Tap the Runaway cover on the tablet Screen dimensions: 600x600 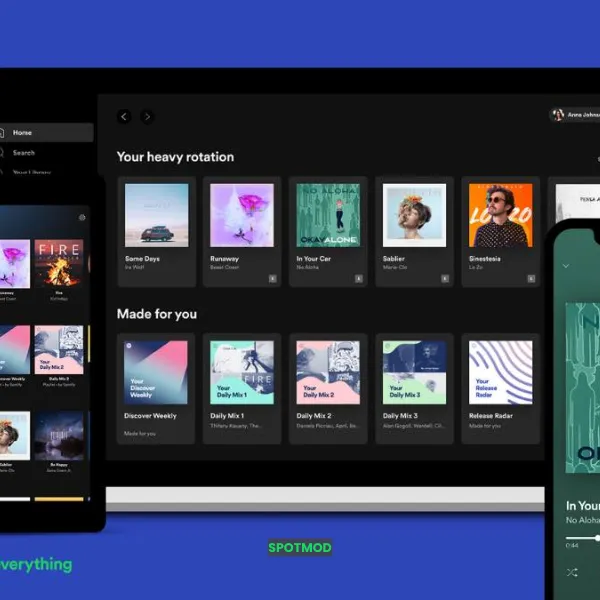(15, 264)
